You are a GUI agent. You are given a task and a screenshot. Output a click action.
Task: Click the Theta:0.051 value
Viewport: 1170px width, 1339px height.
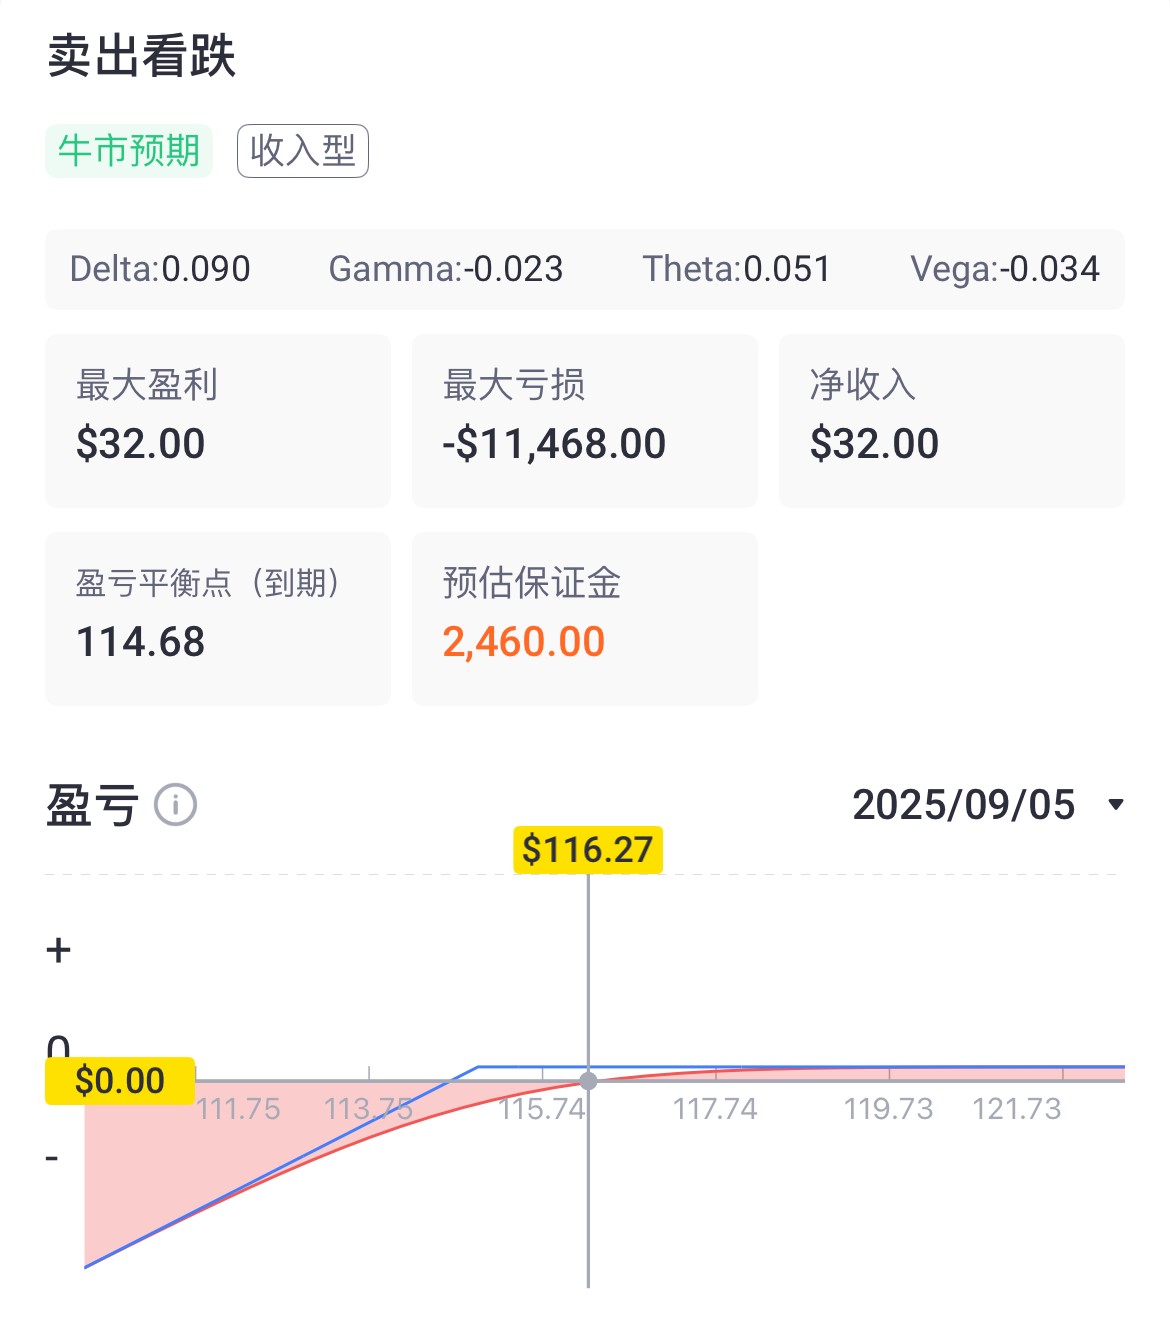point(736,269)
